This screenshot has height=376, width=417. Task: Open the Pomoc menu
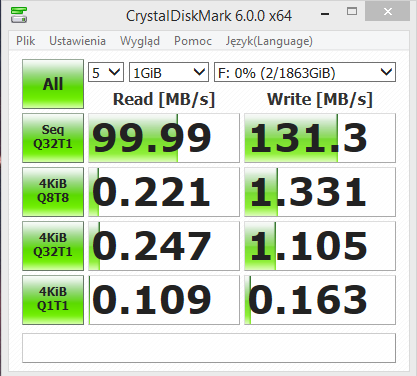pos(193,41)
